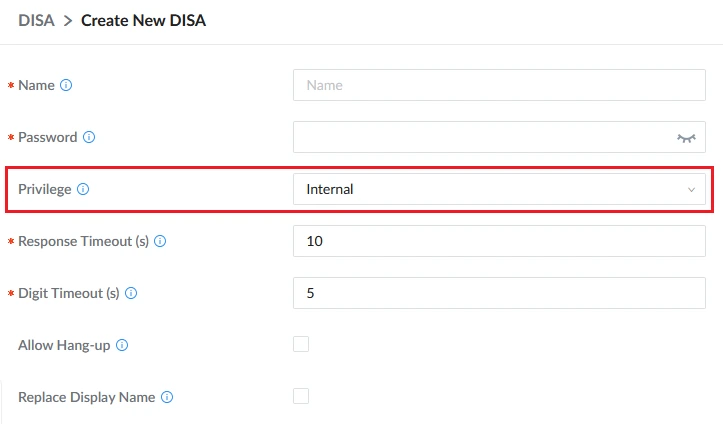Click the Digit Timeout (s) info icon
This screenshot has width=723, height=424.
pyautogui.click(x=131, y=293)
